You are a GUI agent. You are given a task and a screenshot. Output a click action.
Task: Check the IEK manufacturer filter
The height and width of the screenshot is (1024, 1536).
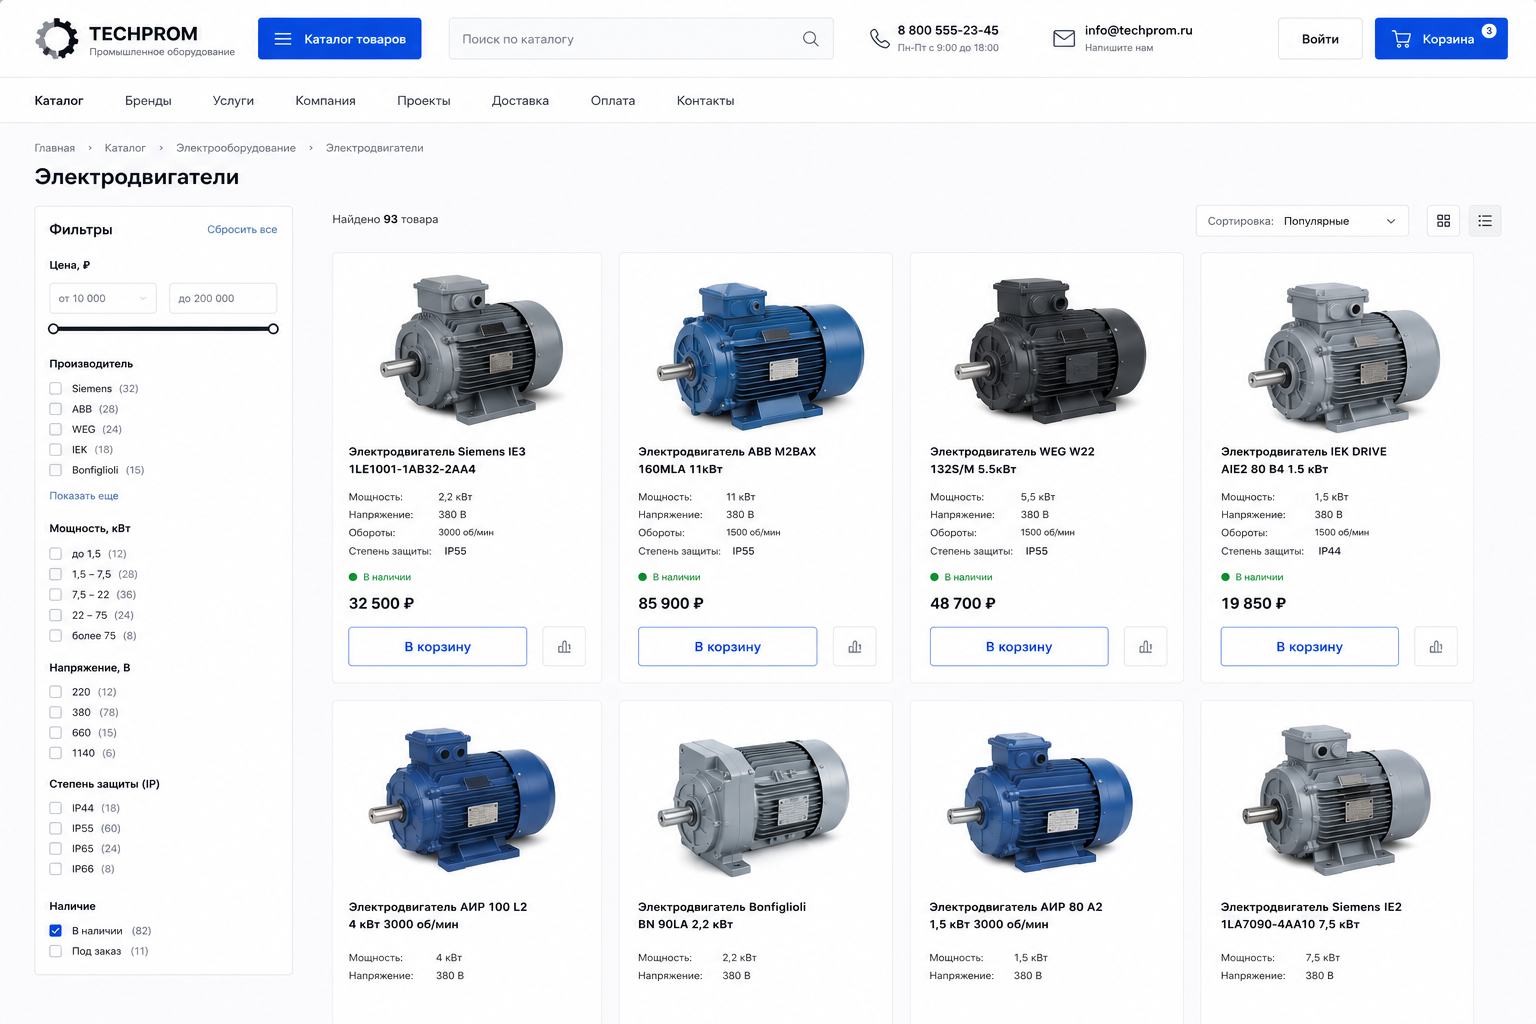(x=56, y=450)
